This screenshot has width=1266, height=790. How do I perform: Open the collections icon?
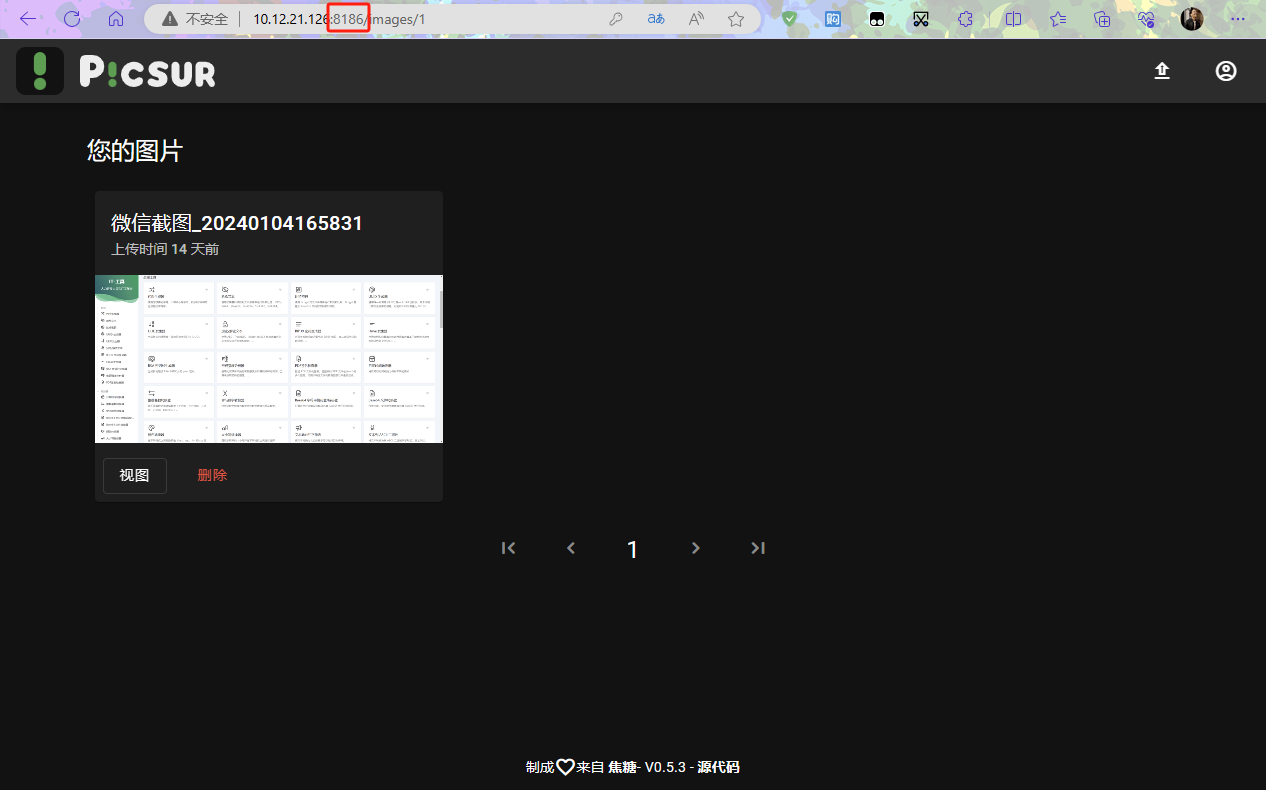tap(1102, 19)
